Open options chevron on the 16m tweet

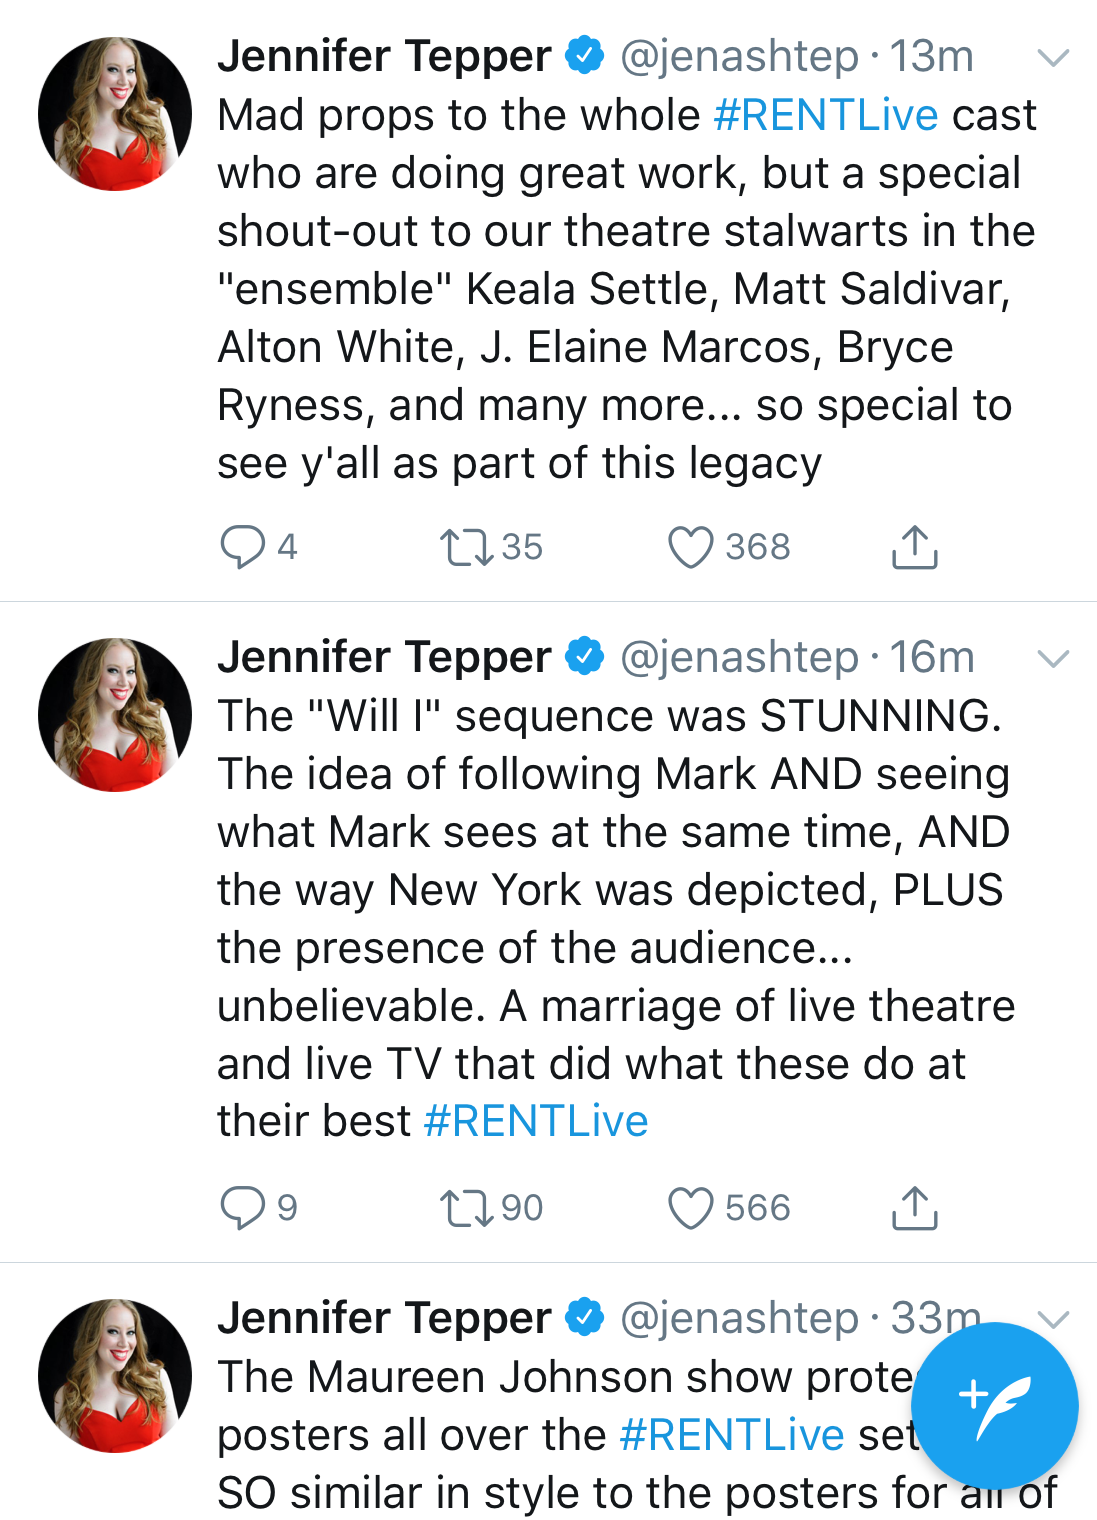[x=1053, y=658]
